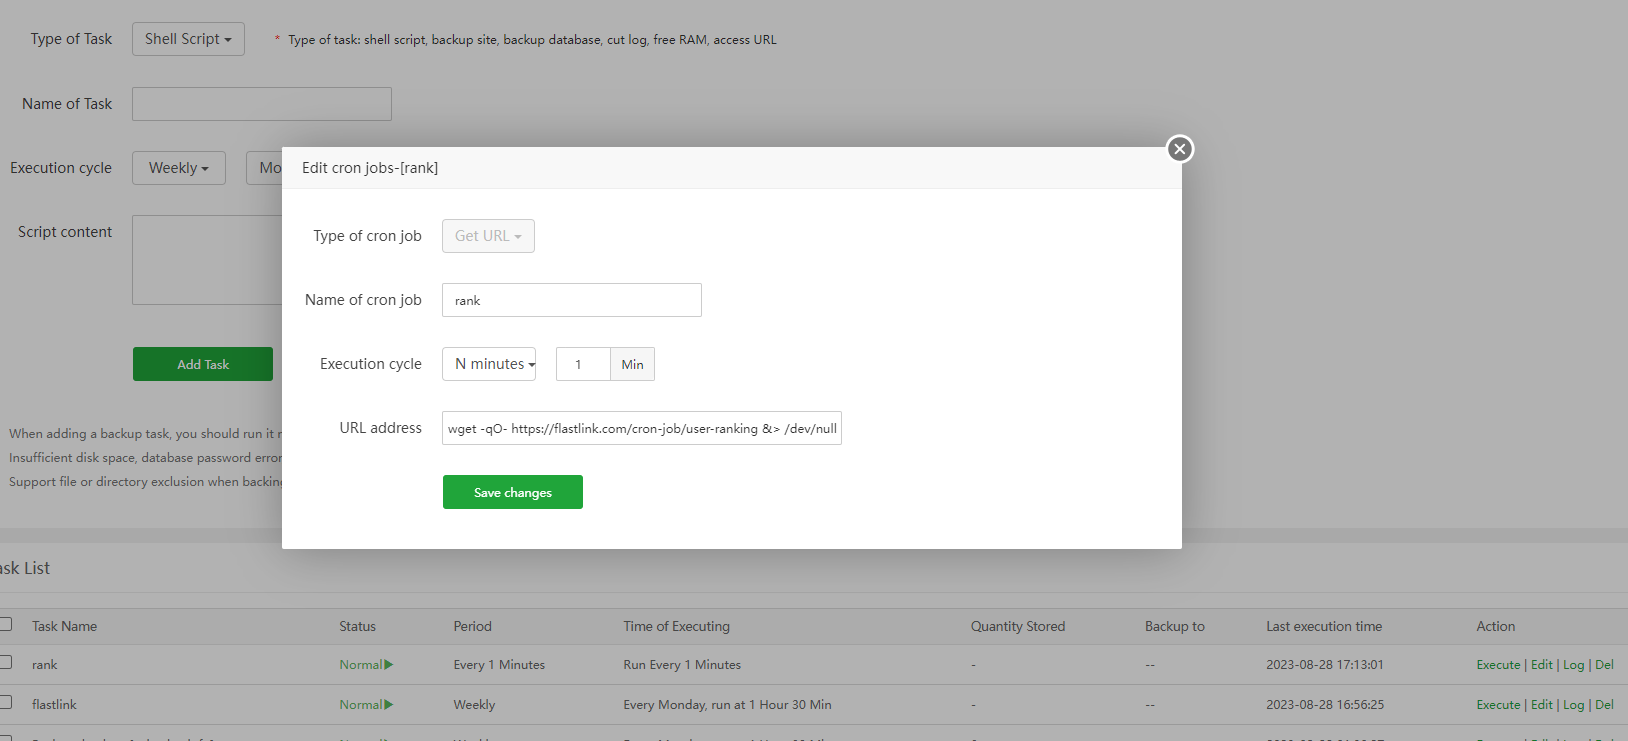
Task: Click the Name of Task input field
Action: coord(261,104)
